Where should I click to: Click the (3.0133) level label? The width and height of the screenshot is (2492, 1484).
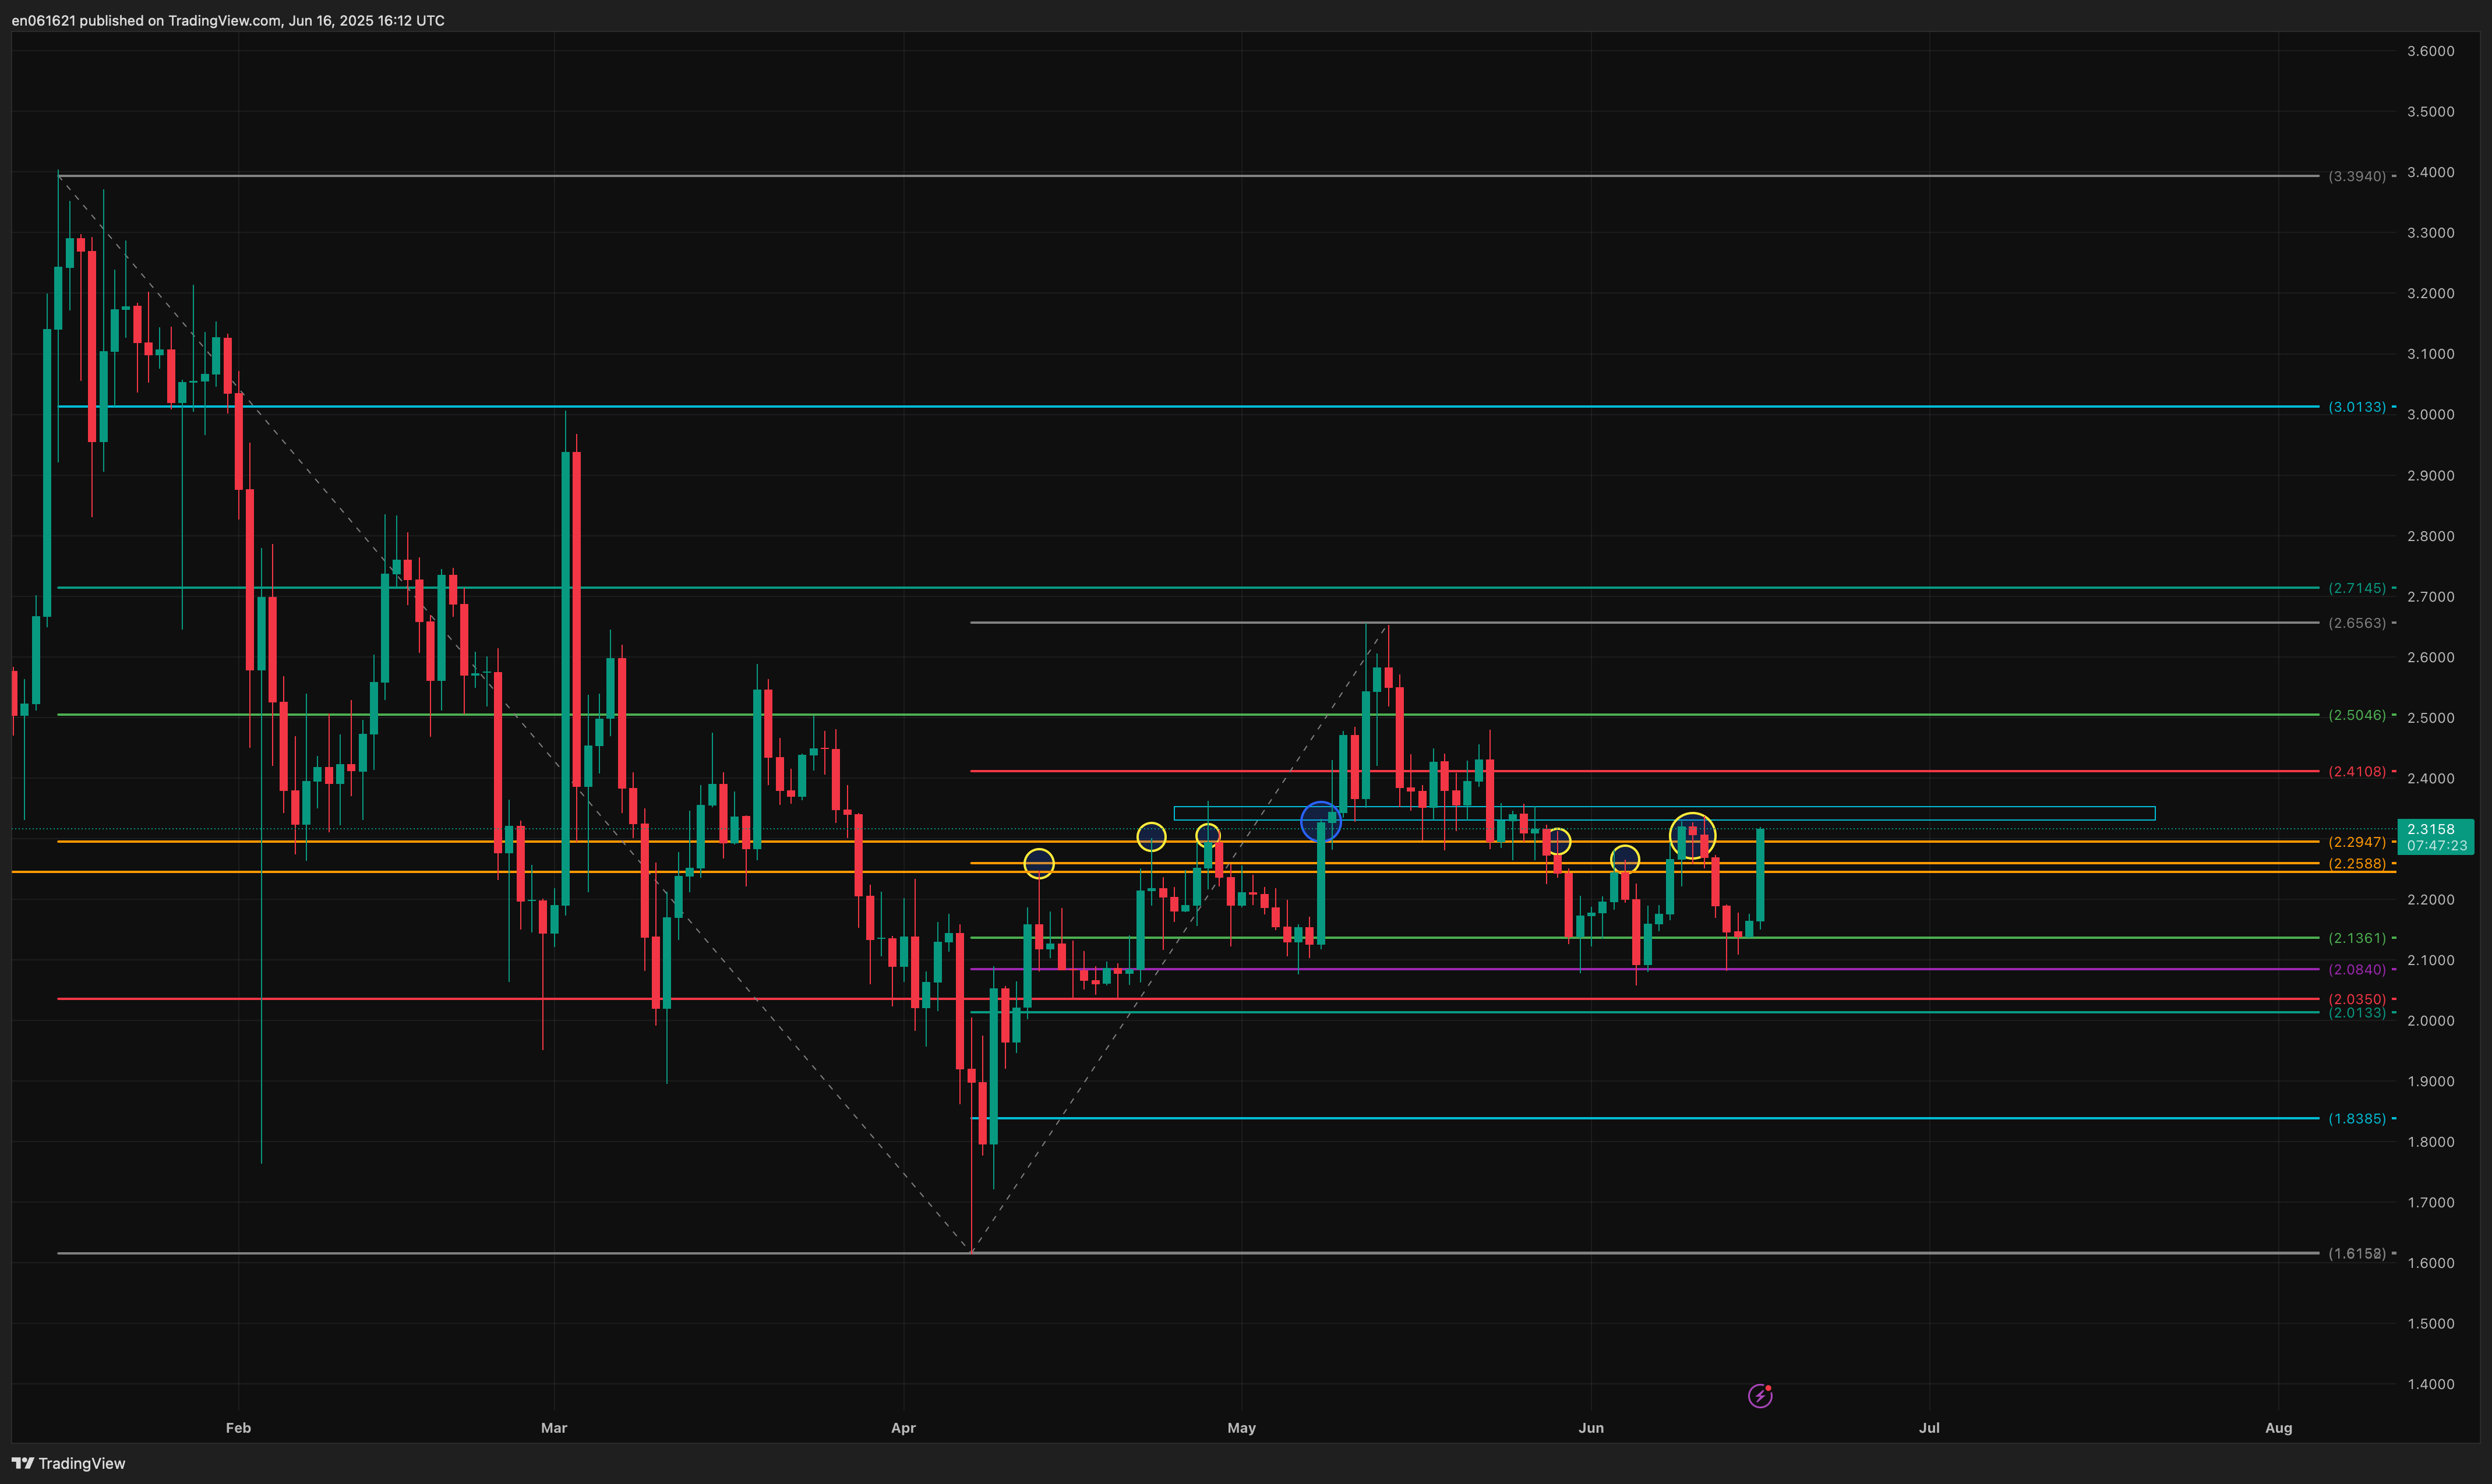(2357, 407)
